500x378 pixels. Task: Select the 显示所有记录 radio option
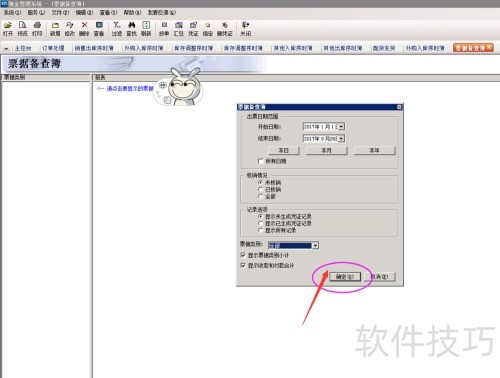pyautogui.click(x=261, y=230)
